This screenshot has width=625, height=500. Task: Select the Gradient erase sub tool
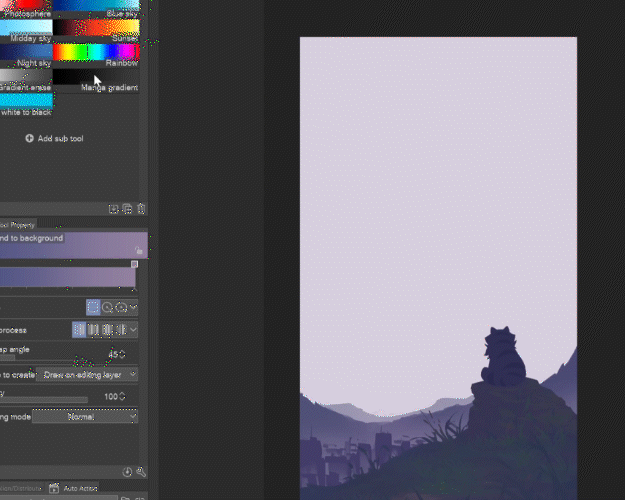click(x=26, y=81)
